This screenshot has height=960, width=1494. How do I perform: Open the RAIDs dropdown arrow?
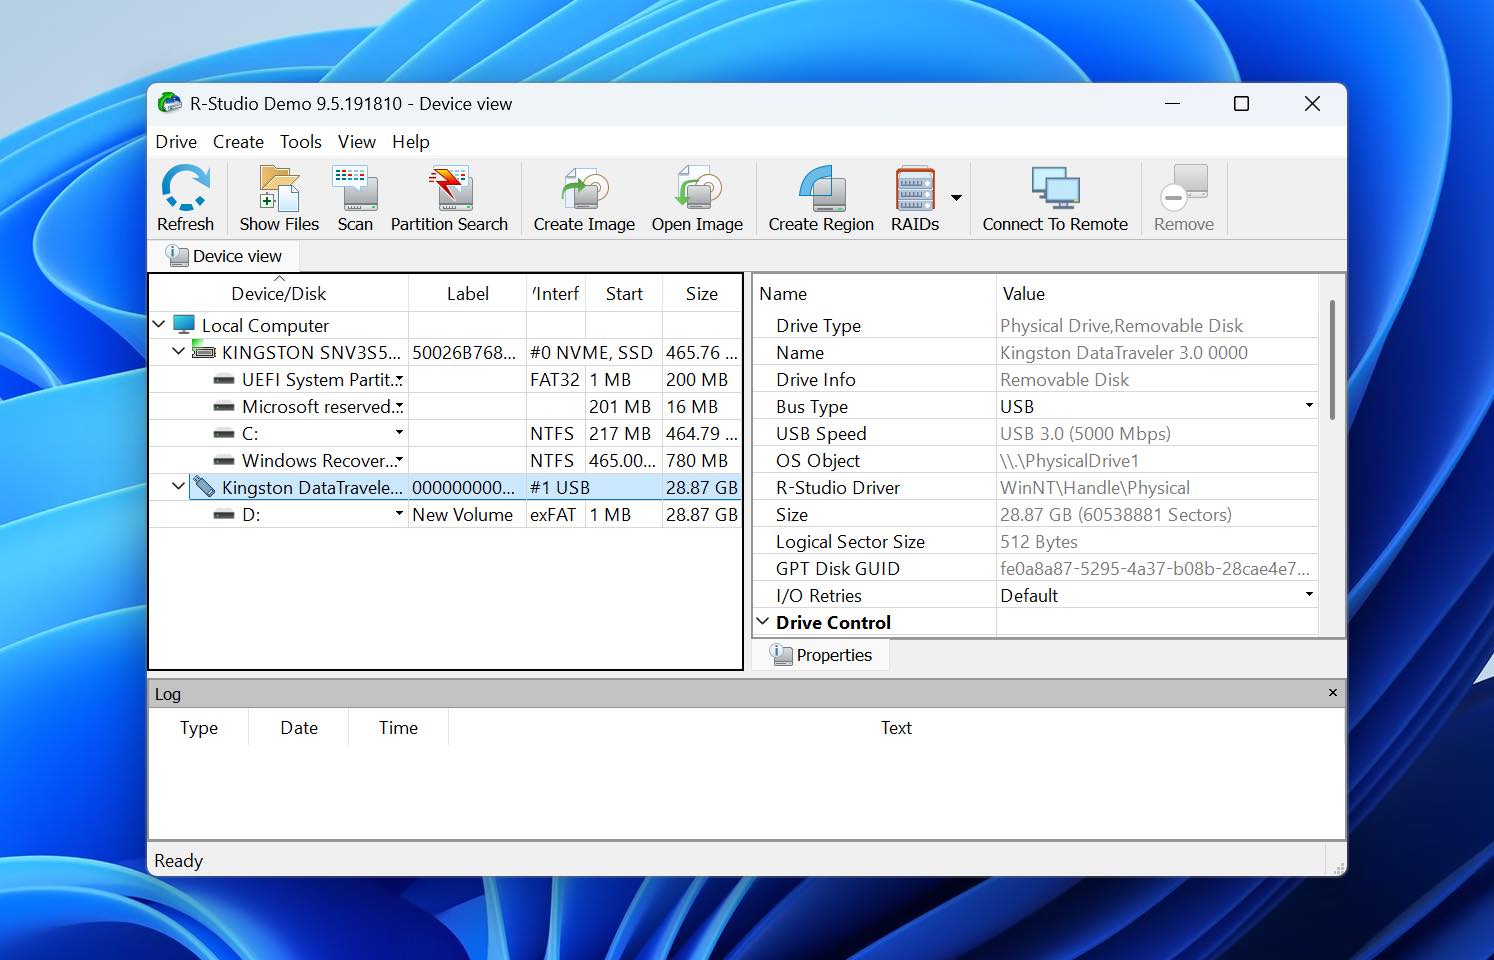(x=956, y=198)
